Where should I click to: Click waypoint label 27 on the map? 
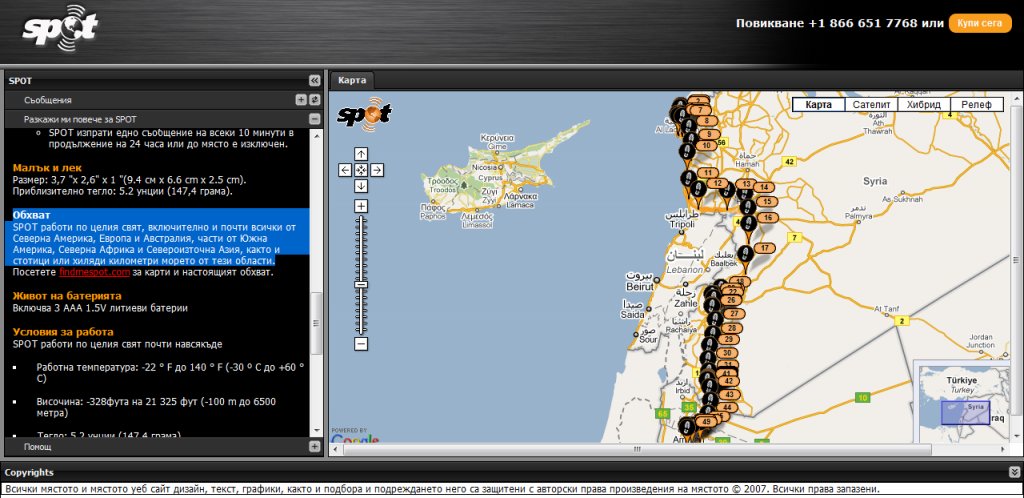[x=733, y=314]
